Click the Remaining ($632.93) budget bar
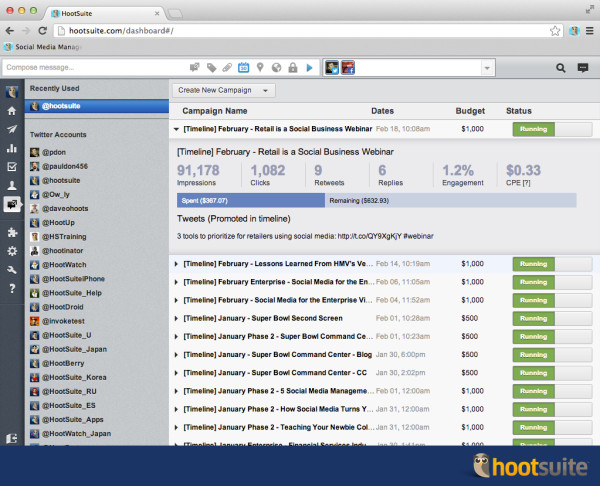Image resolution: width=600 pixels, height=486 pixels. pos(451,201)
